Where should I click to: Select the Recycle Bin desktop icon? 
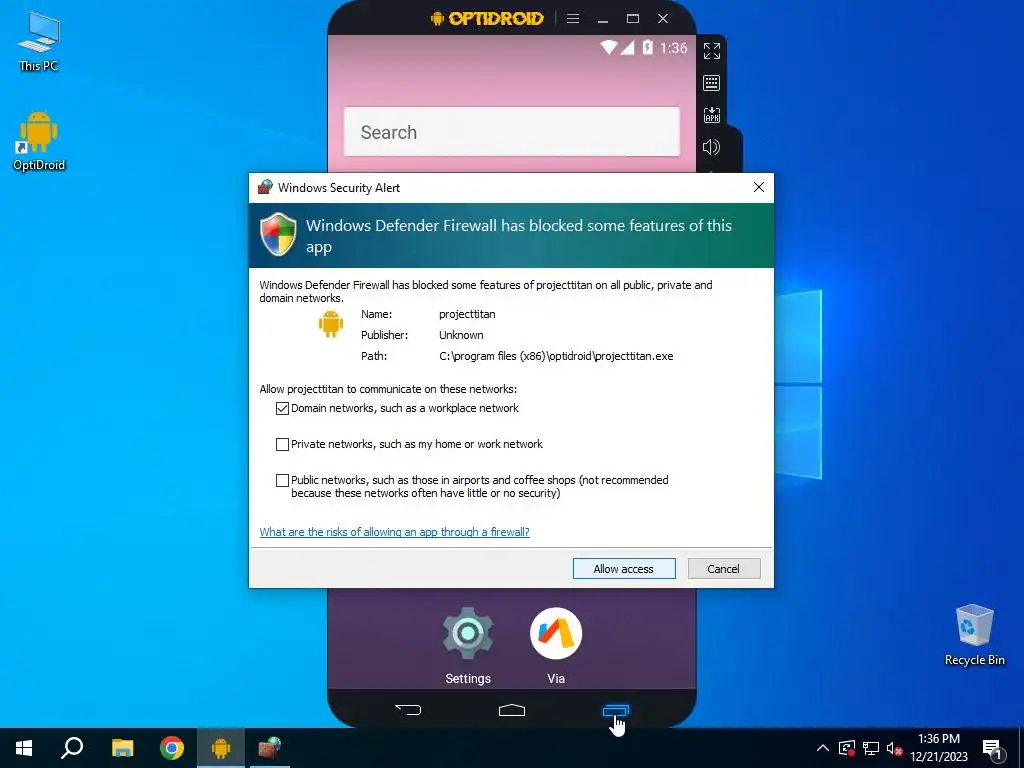point(974,635)
